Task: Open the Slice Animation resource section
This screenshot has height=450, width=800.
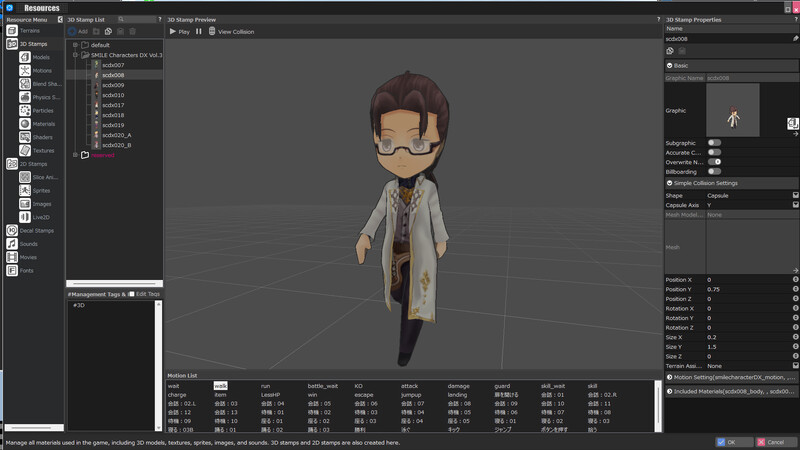Action: click(x=40, y=177)
